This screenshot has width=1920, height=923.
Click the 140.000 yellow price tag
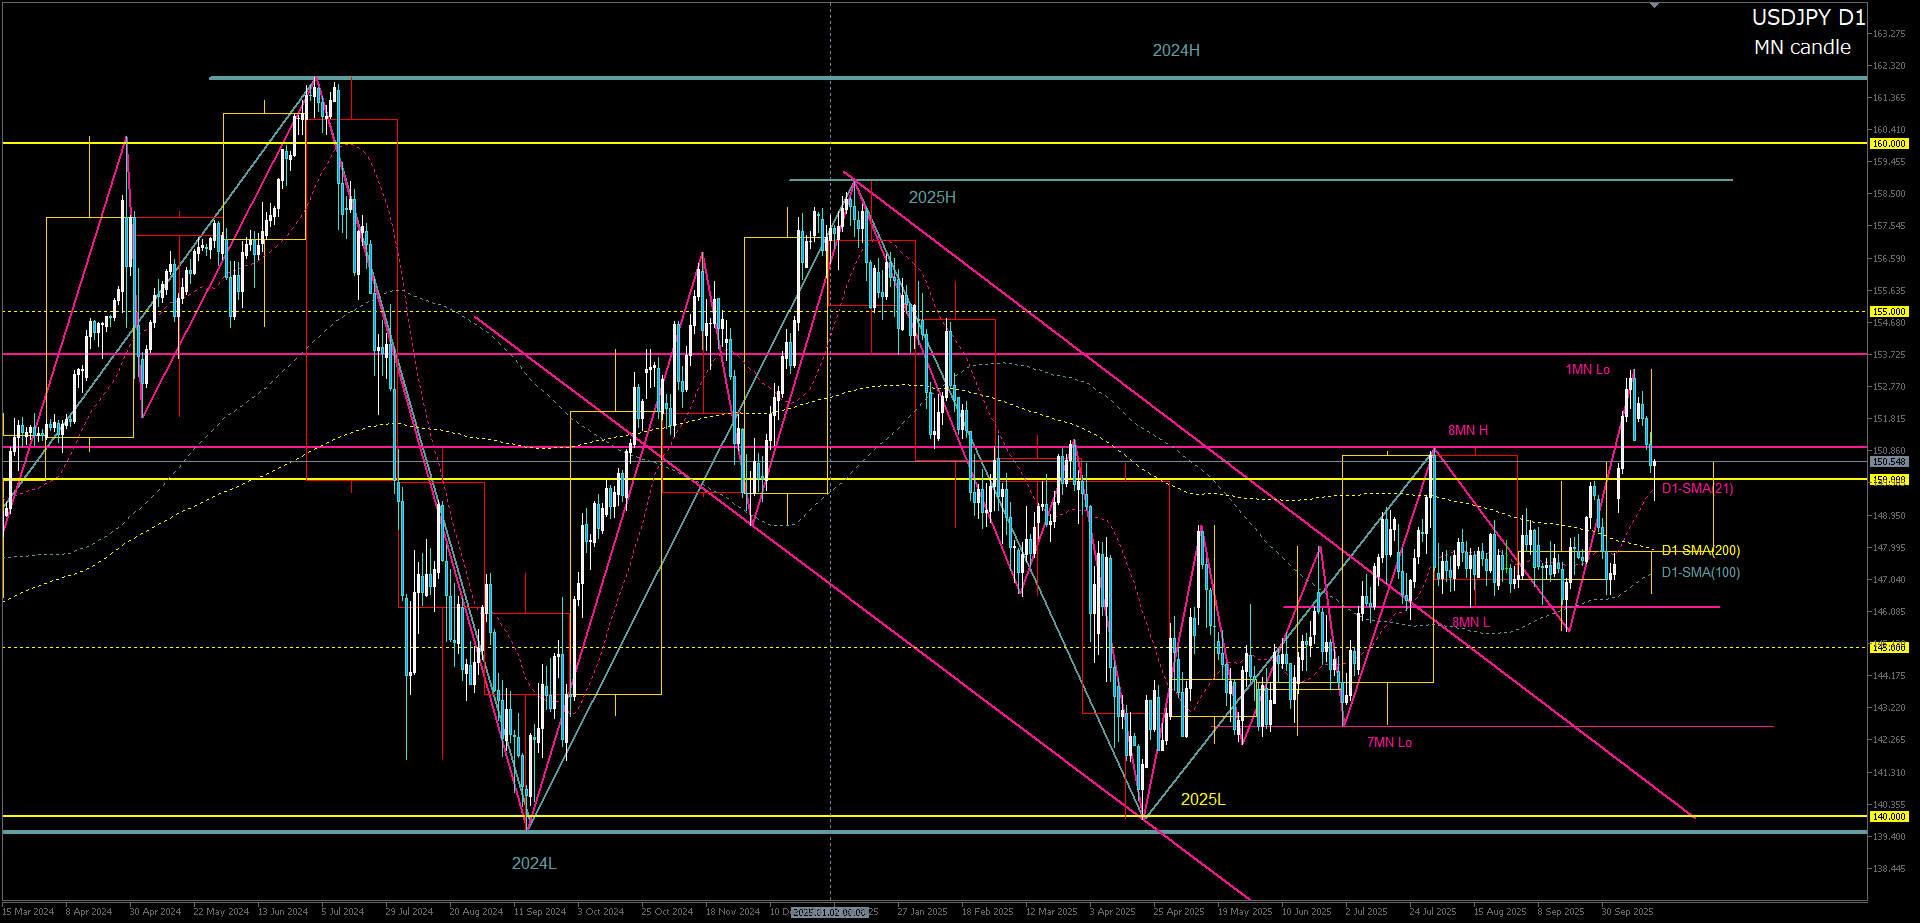(x=1888, y=817)
